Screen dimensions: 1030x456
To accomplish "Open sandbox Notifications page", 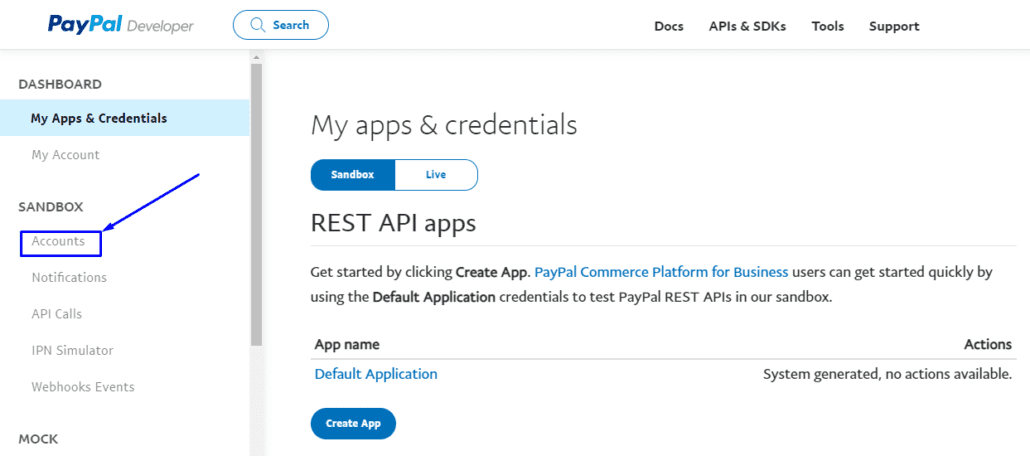I will (69, 277).
